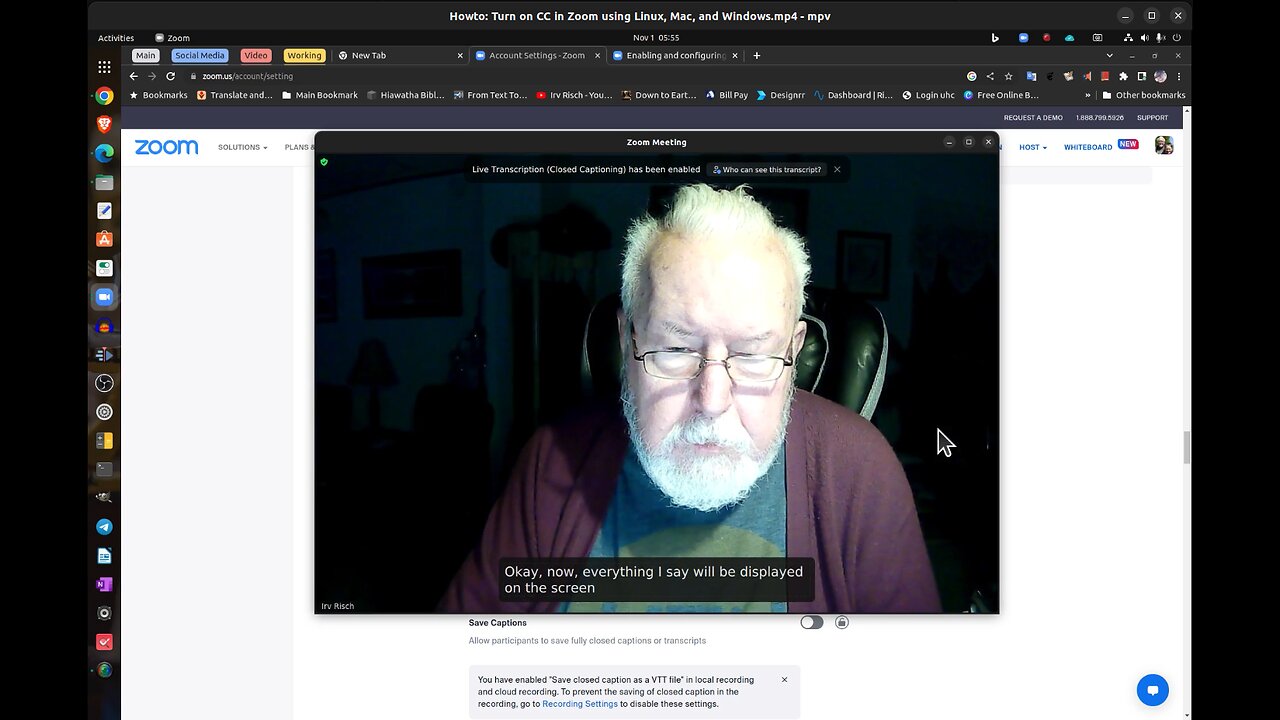Select the Video tab group
This screenshot has height=720, width=1280.
coord(256,55)
